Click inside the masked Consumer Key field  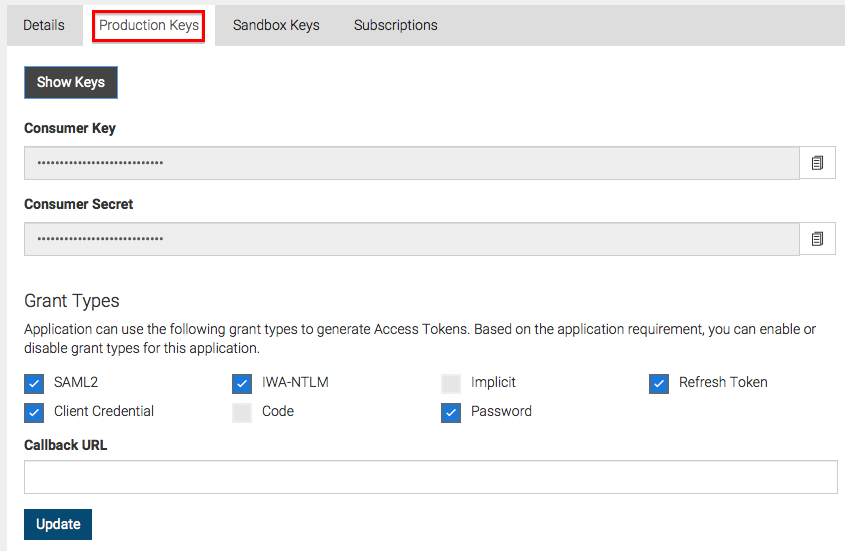pos(412,163)
